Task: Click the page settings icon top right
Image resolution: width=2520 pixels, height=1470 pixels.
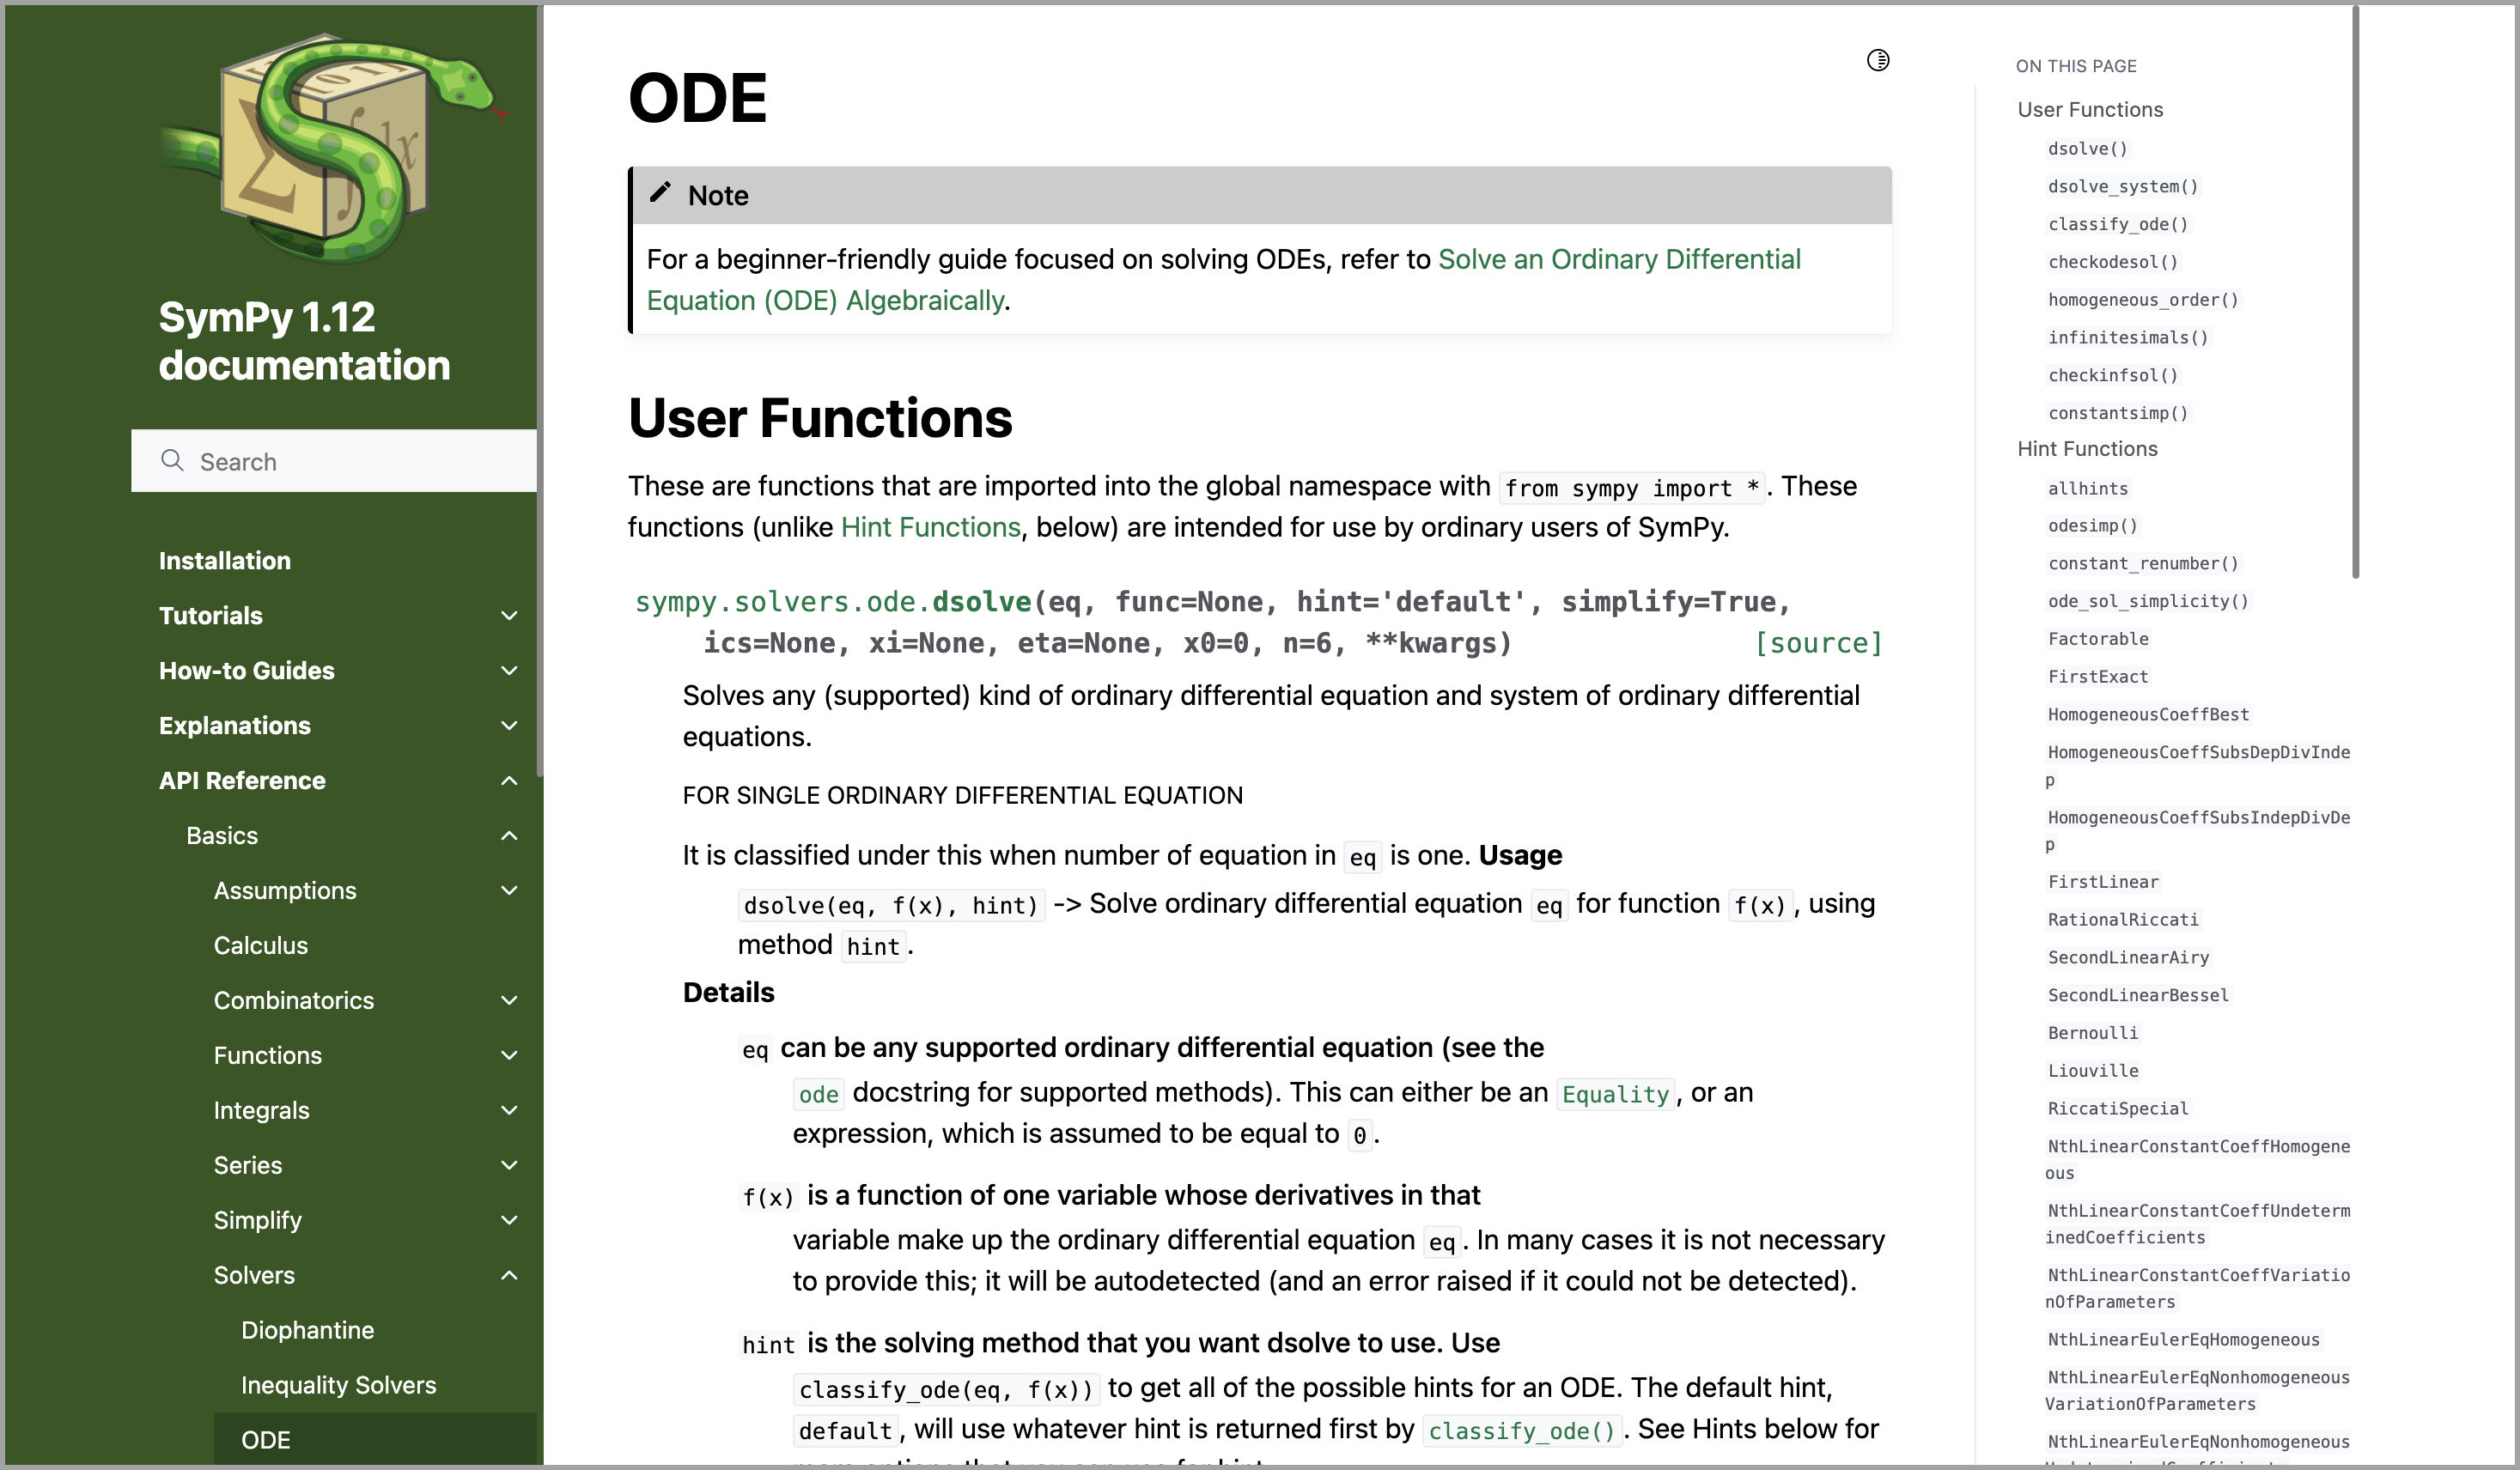Action: coord(1879,61)
